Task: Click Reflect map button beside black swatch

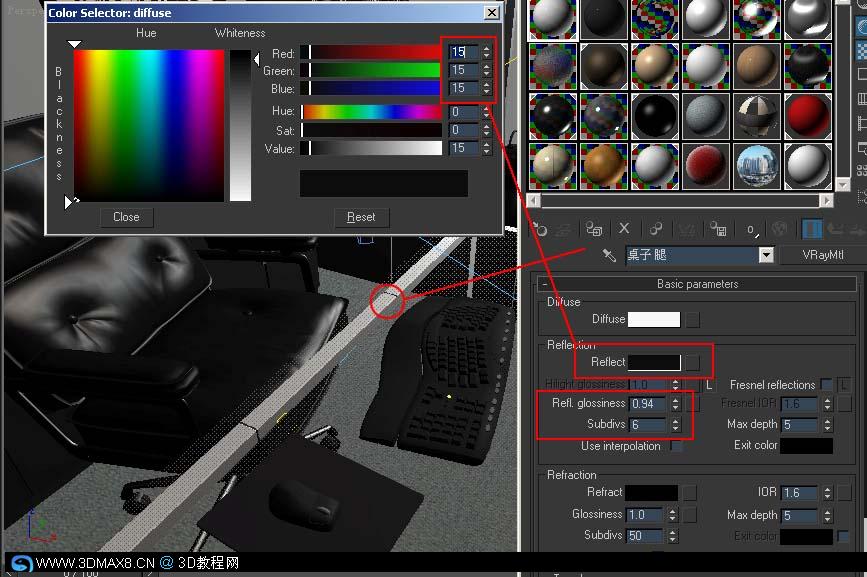Action: pyautogui.click(x=692, y=363)
